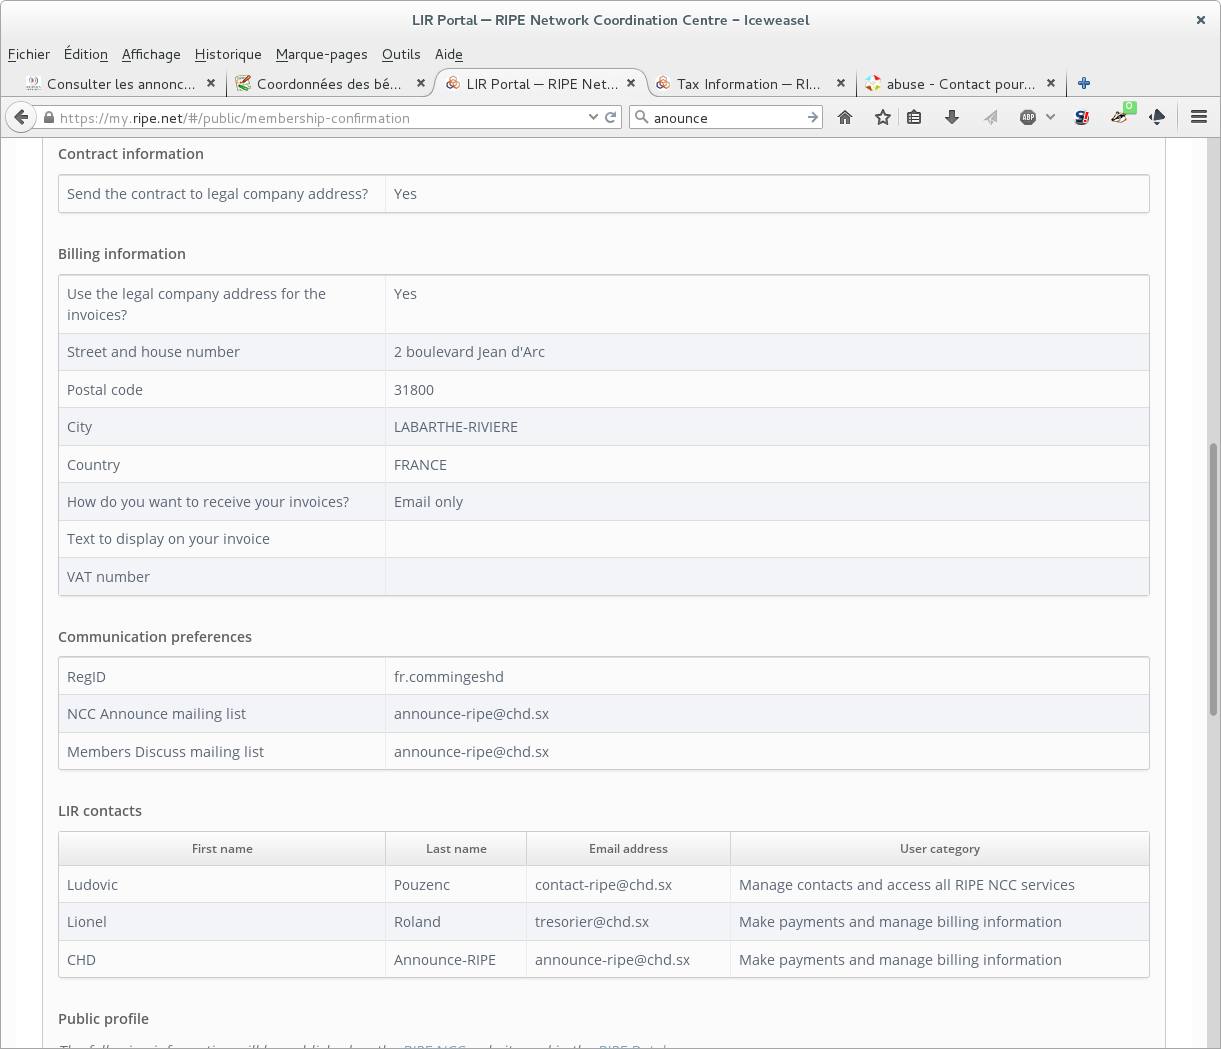Click the extension icon with green badge
Image resolution: width=1221 pixels, height=1049 pixels.
click(1121, 115)
